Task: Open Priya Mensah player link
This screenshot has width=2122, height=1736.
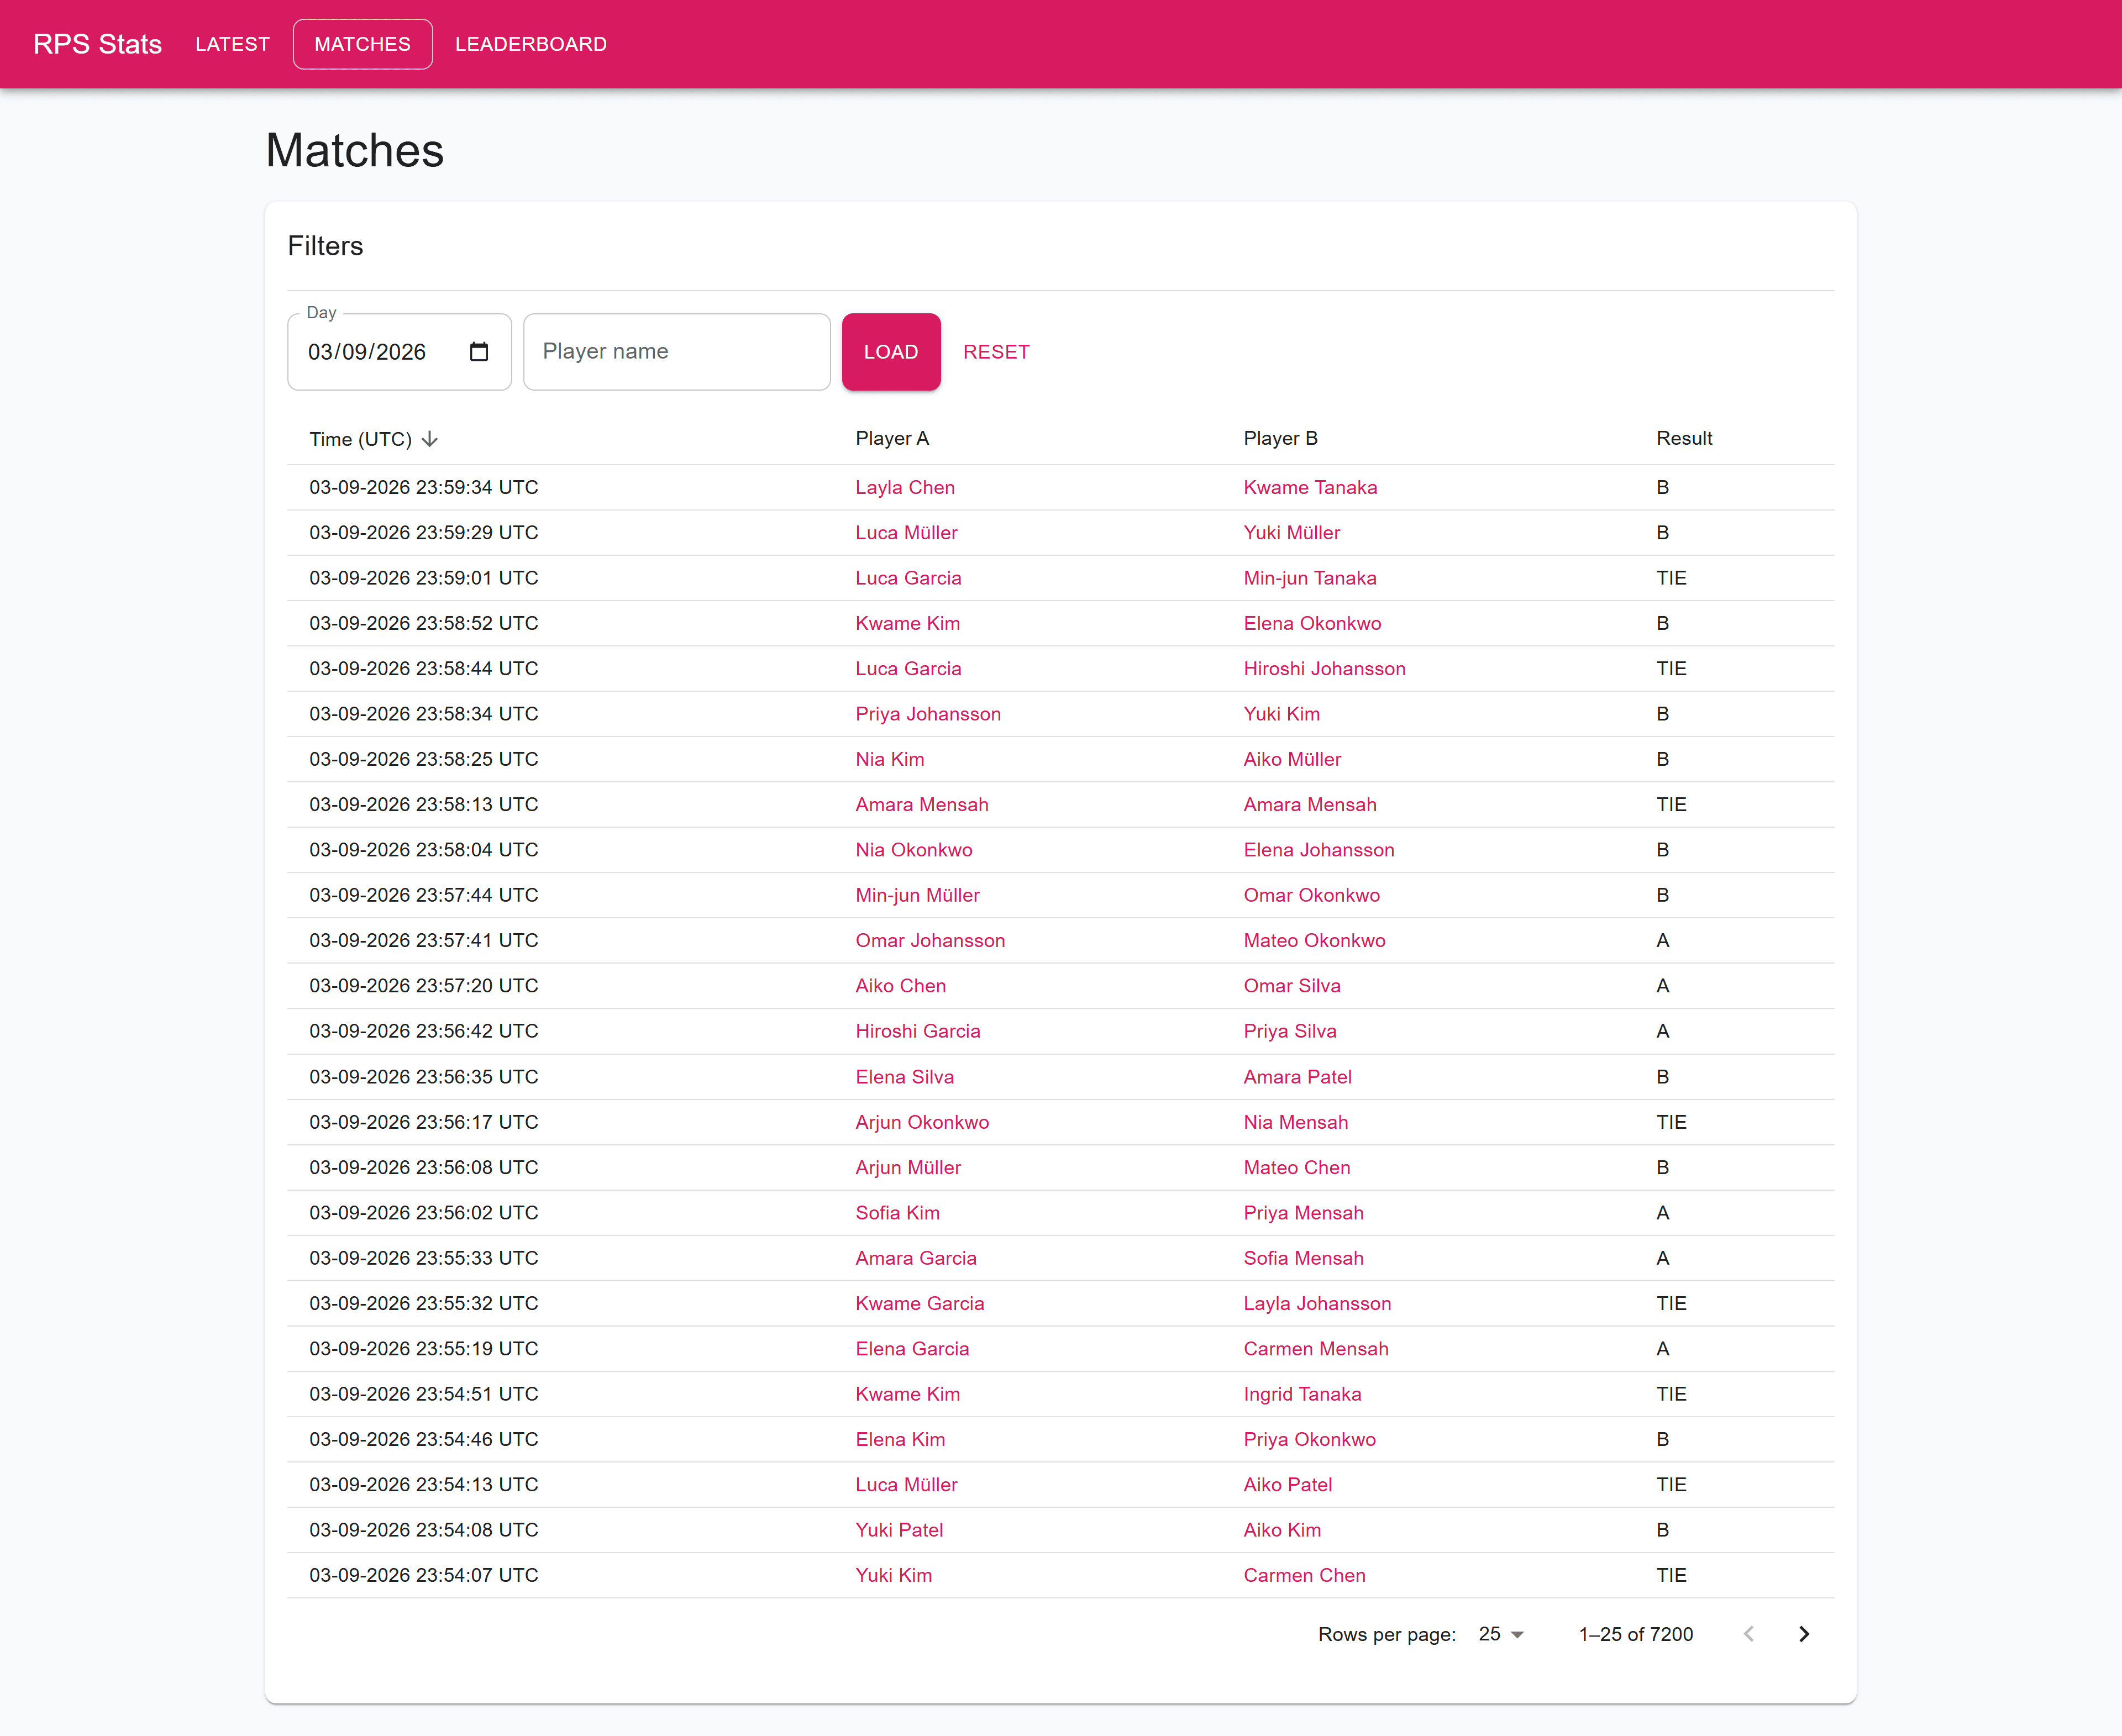Action: [1303, 1213]
